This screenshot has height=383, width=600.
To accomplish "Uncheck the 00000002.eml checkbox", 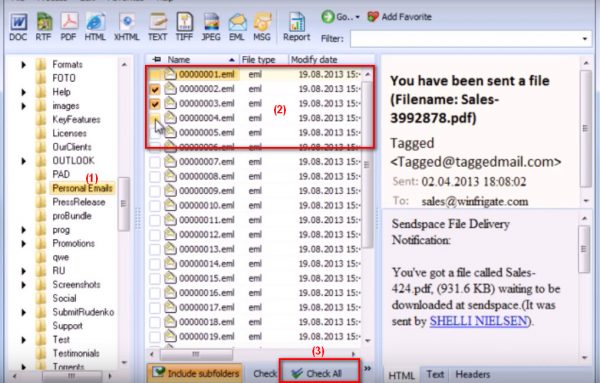I will 155,89.
